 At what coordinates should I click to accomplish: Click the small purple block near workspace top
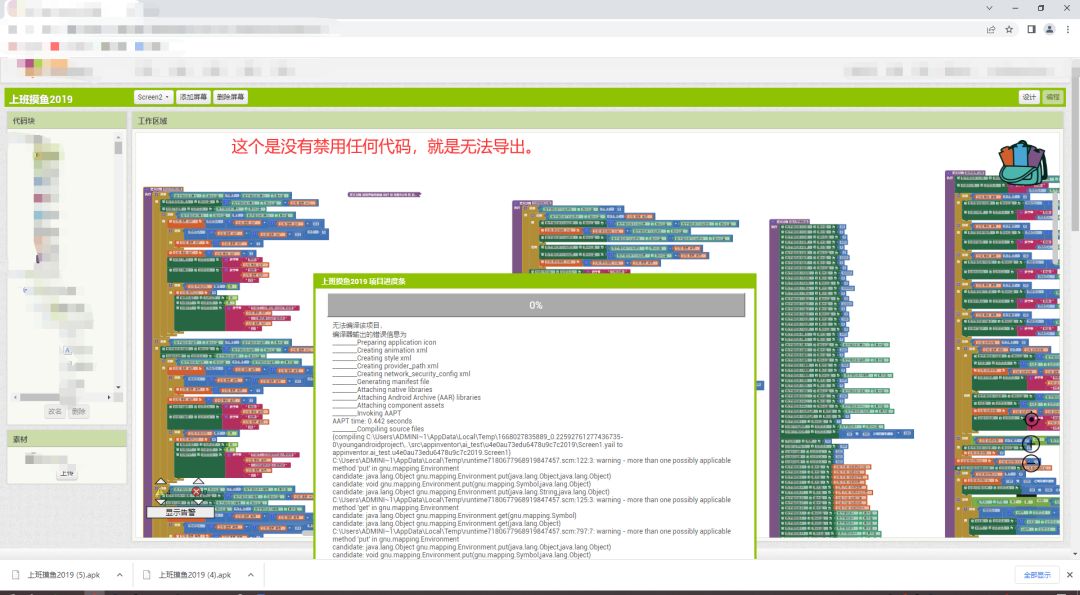[x=384, y=195]
